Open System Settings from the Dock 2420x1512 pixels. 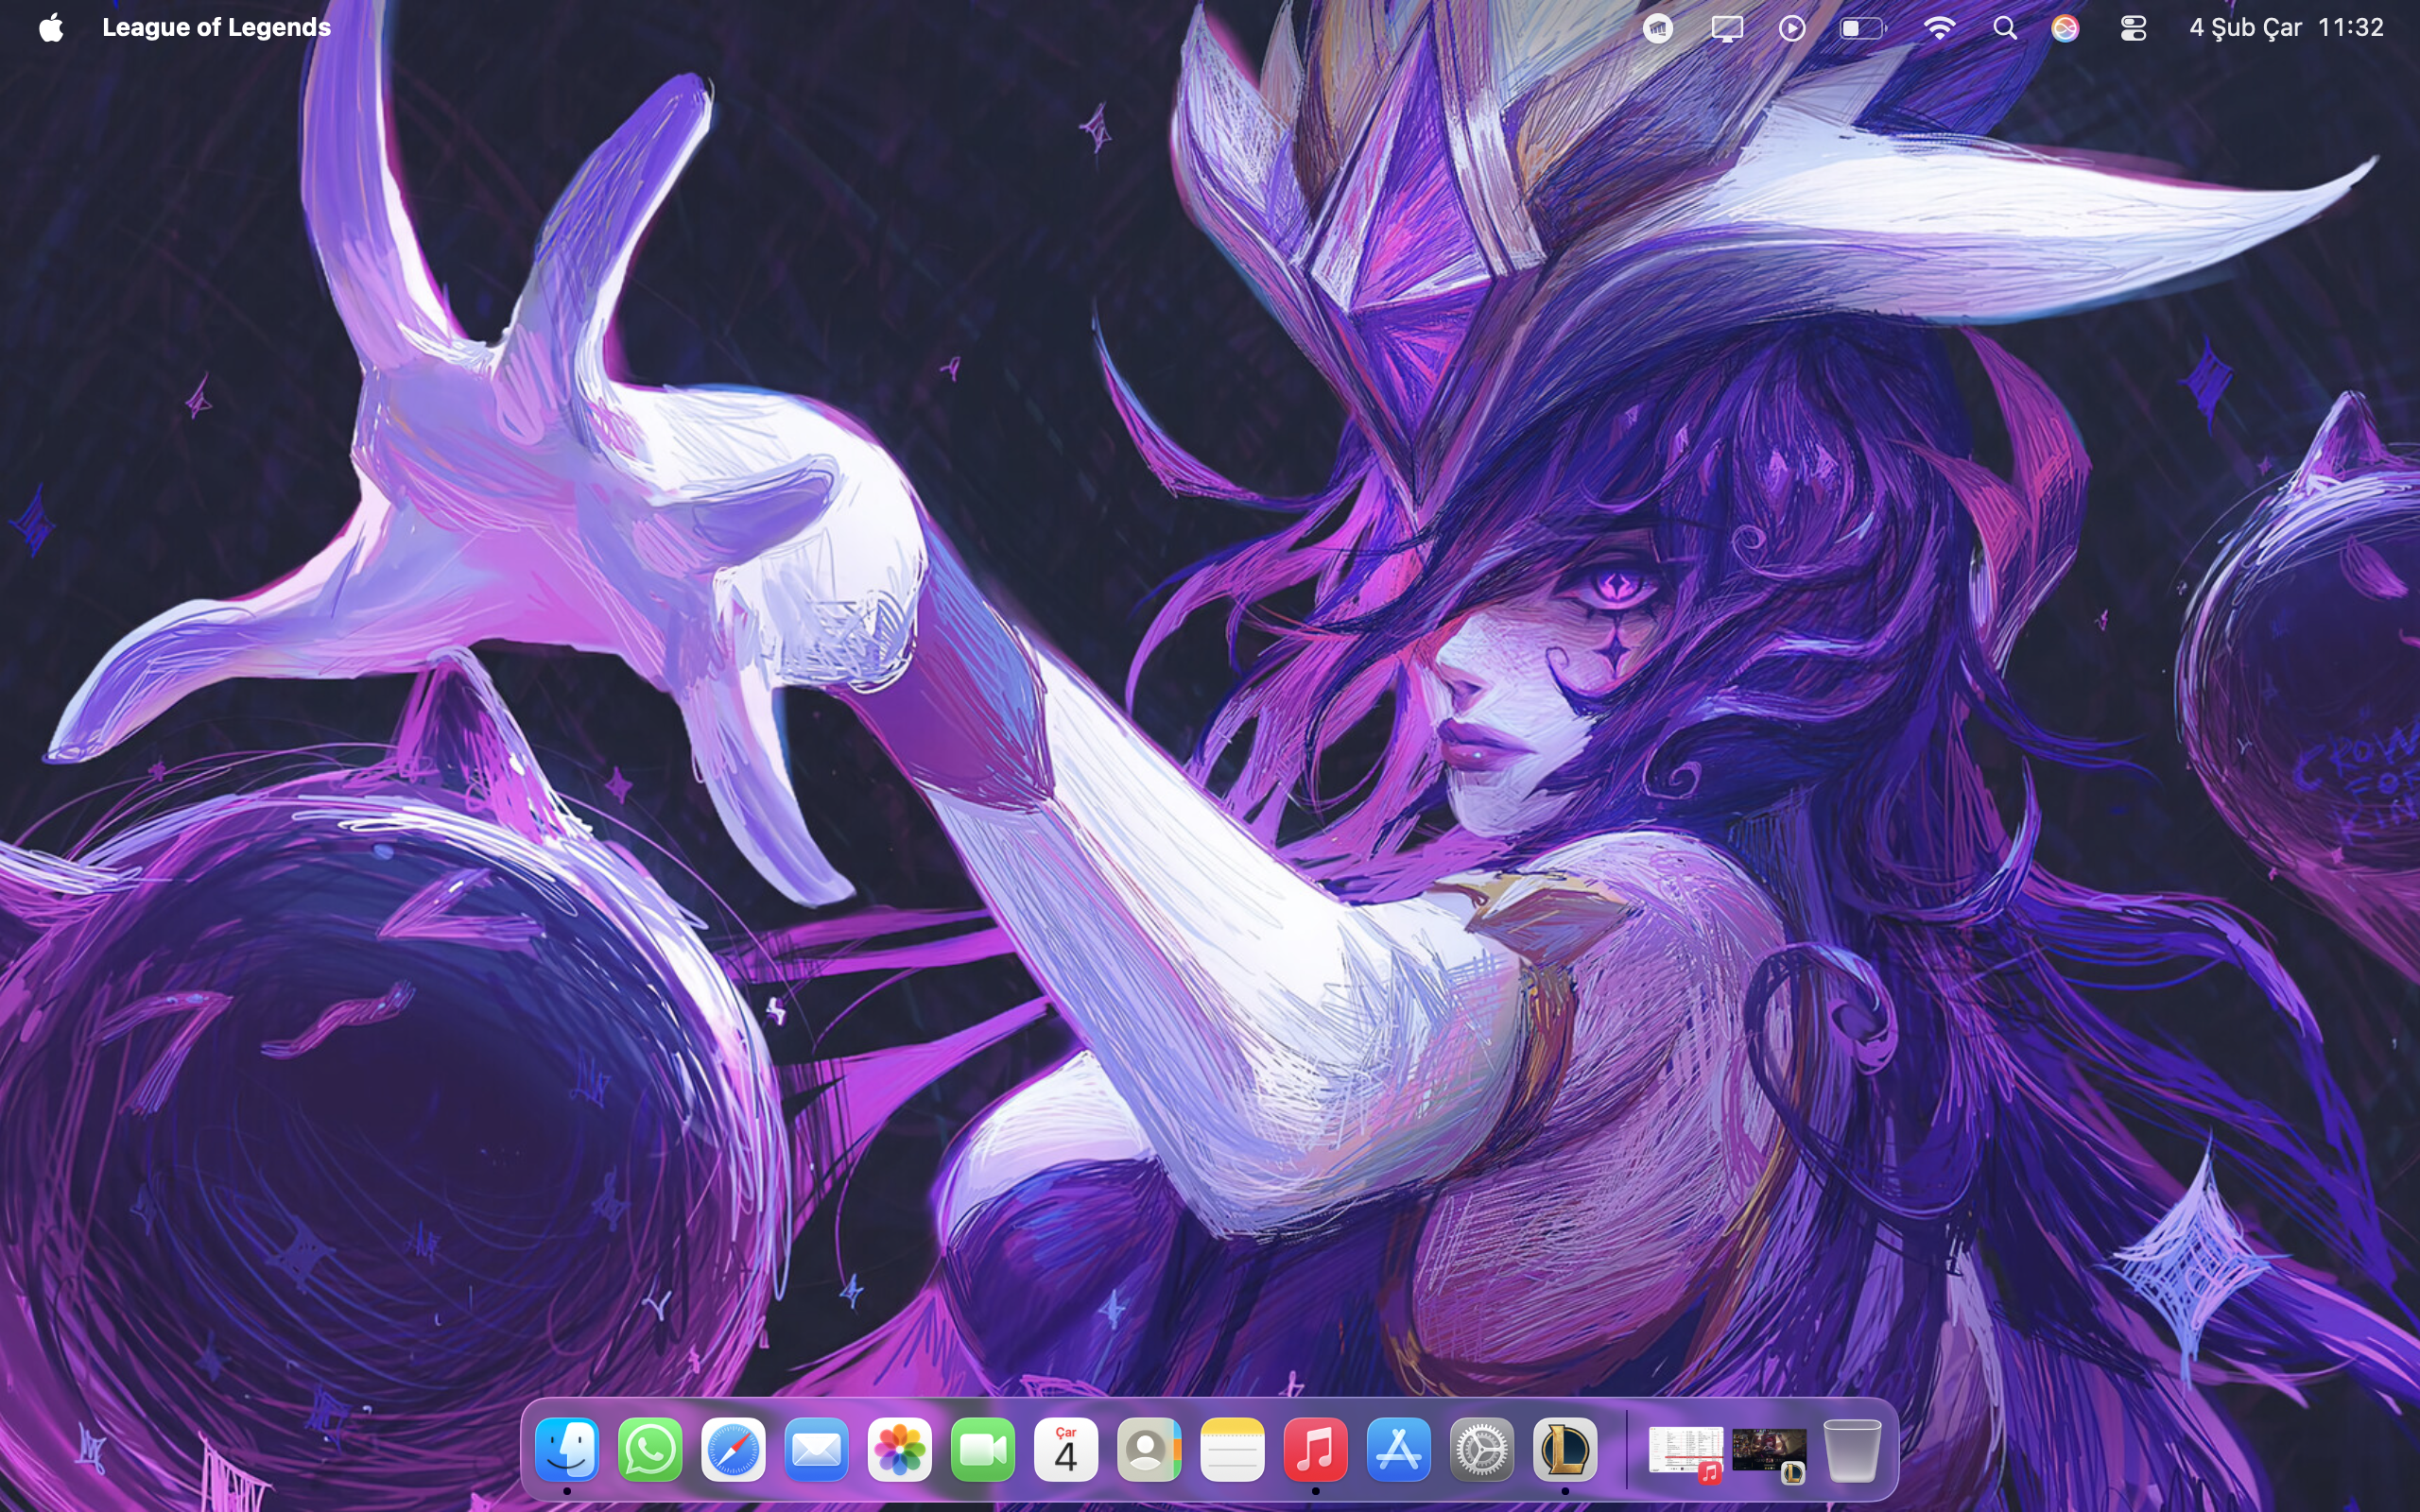[x=1482, y=1449]
